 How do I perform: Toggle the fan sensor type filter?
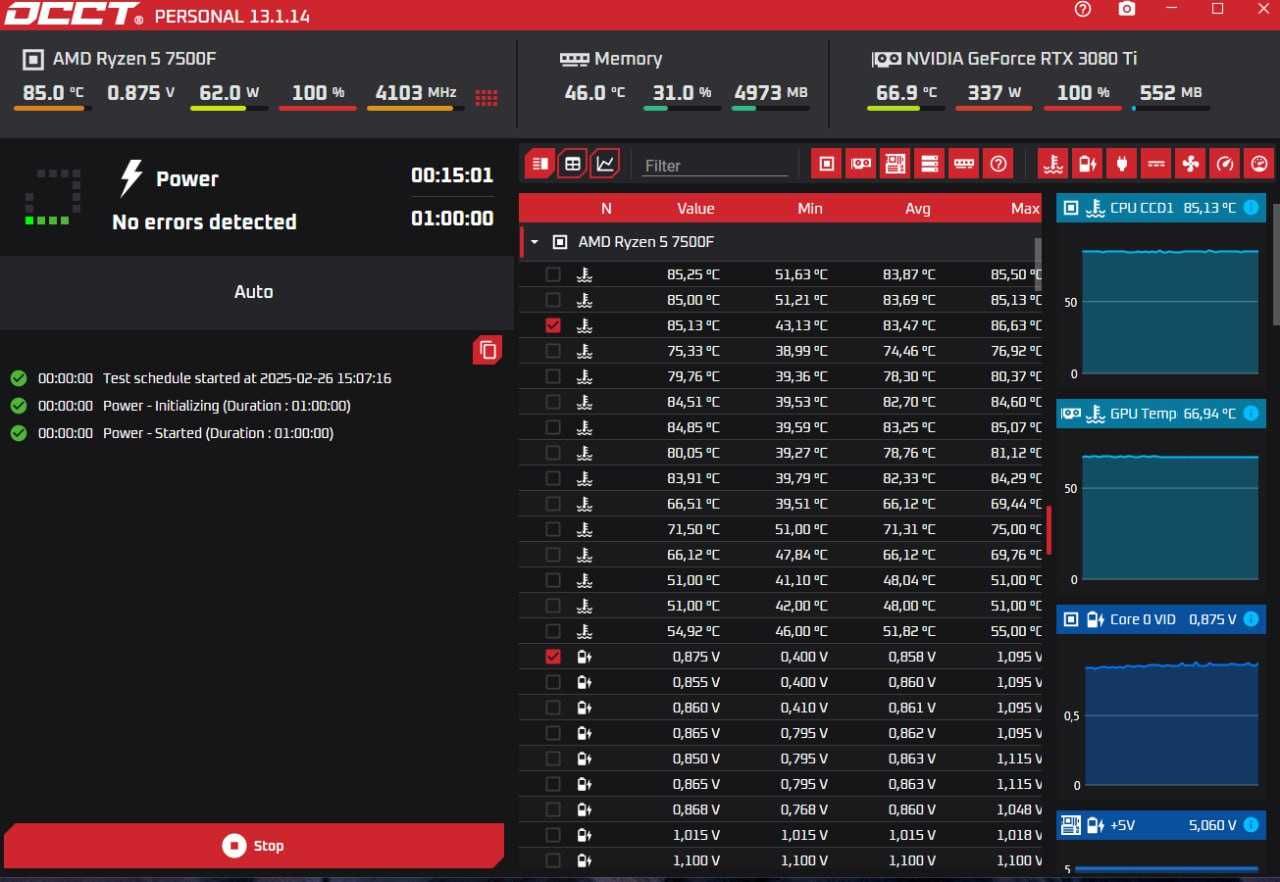point(1190,164)
